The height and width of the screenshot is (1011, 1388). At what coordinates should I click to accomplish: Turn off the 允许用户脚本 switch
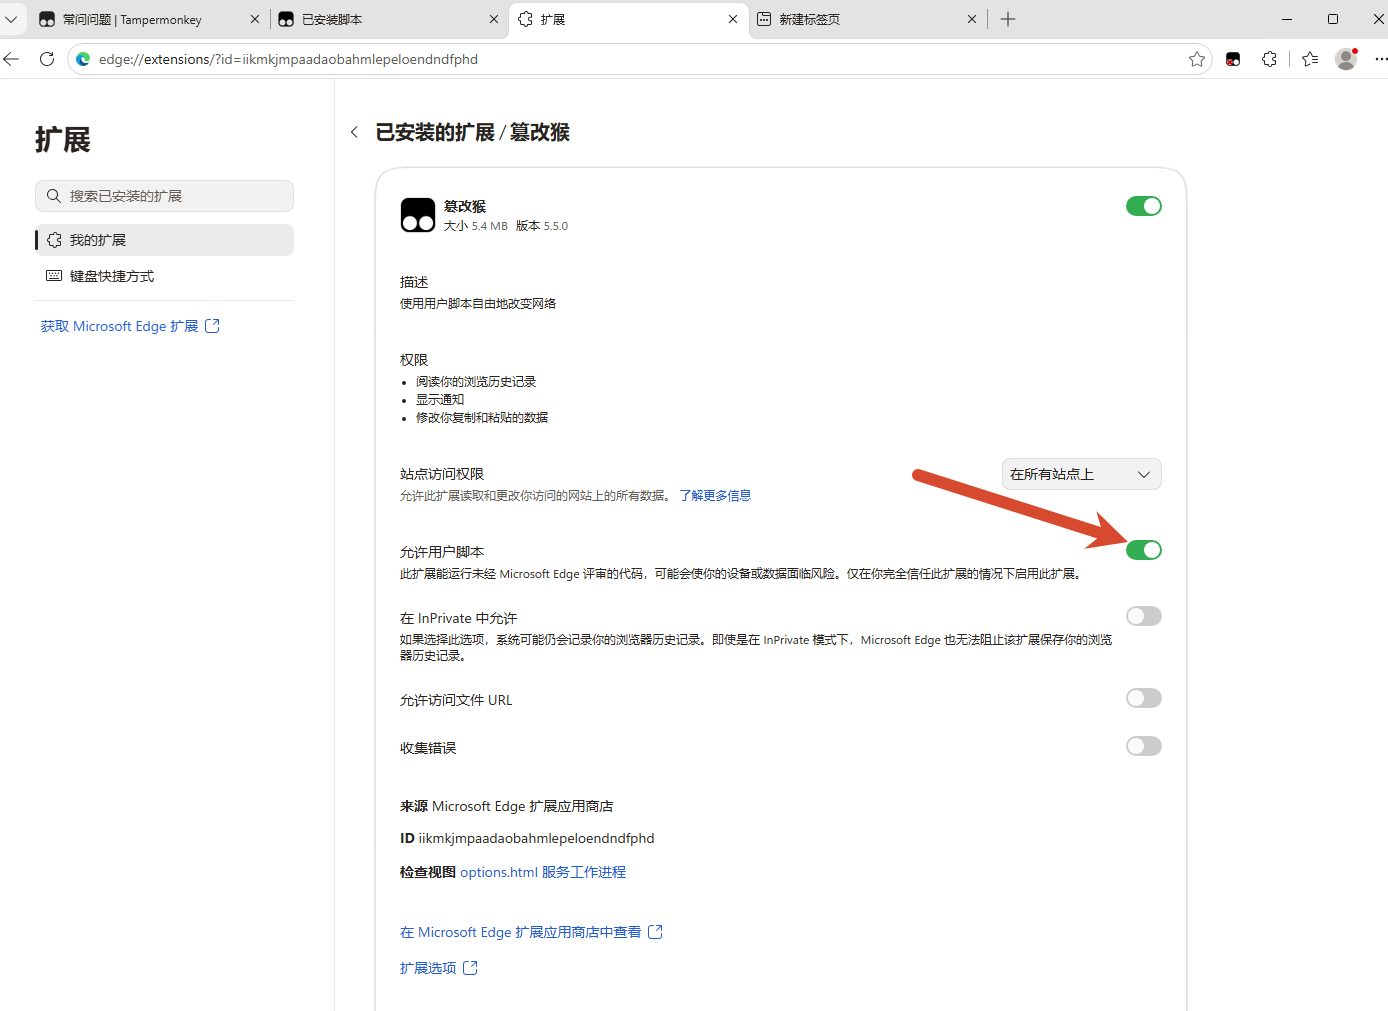point(1144,550)
